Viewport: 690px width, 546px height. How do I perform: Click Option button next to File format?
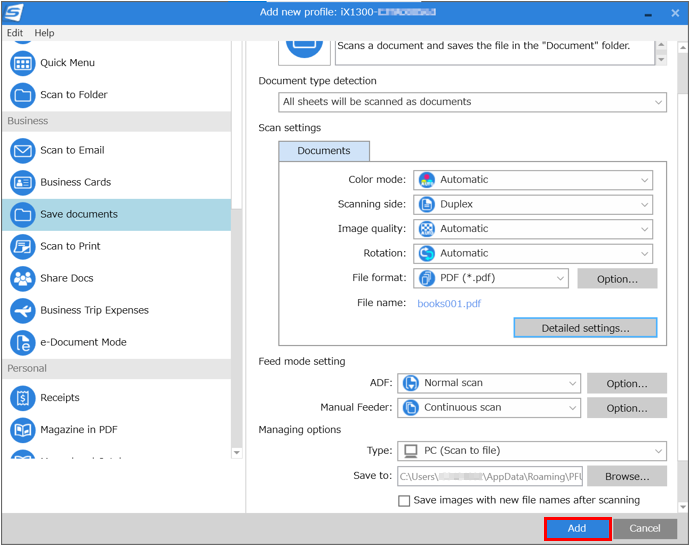click(617, 279)
